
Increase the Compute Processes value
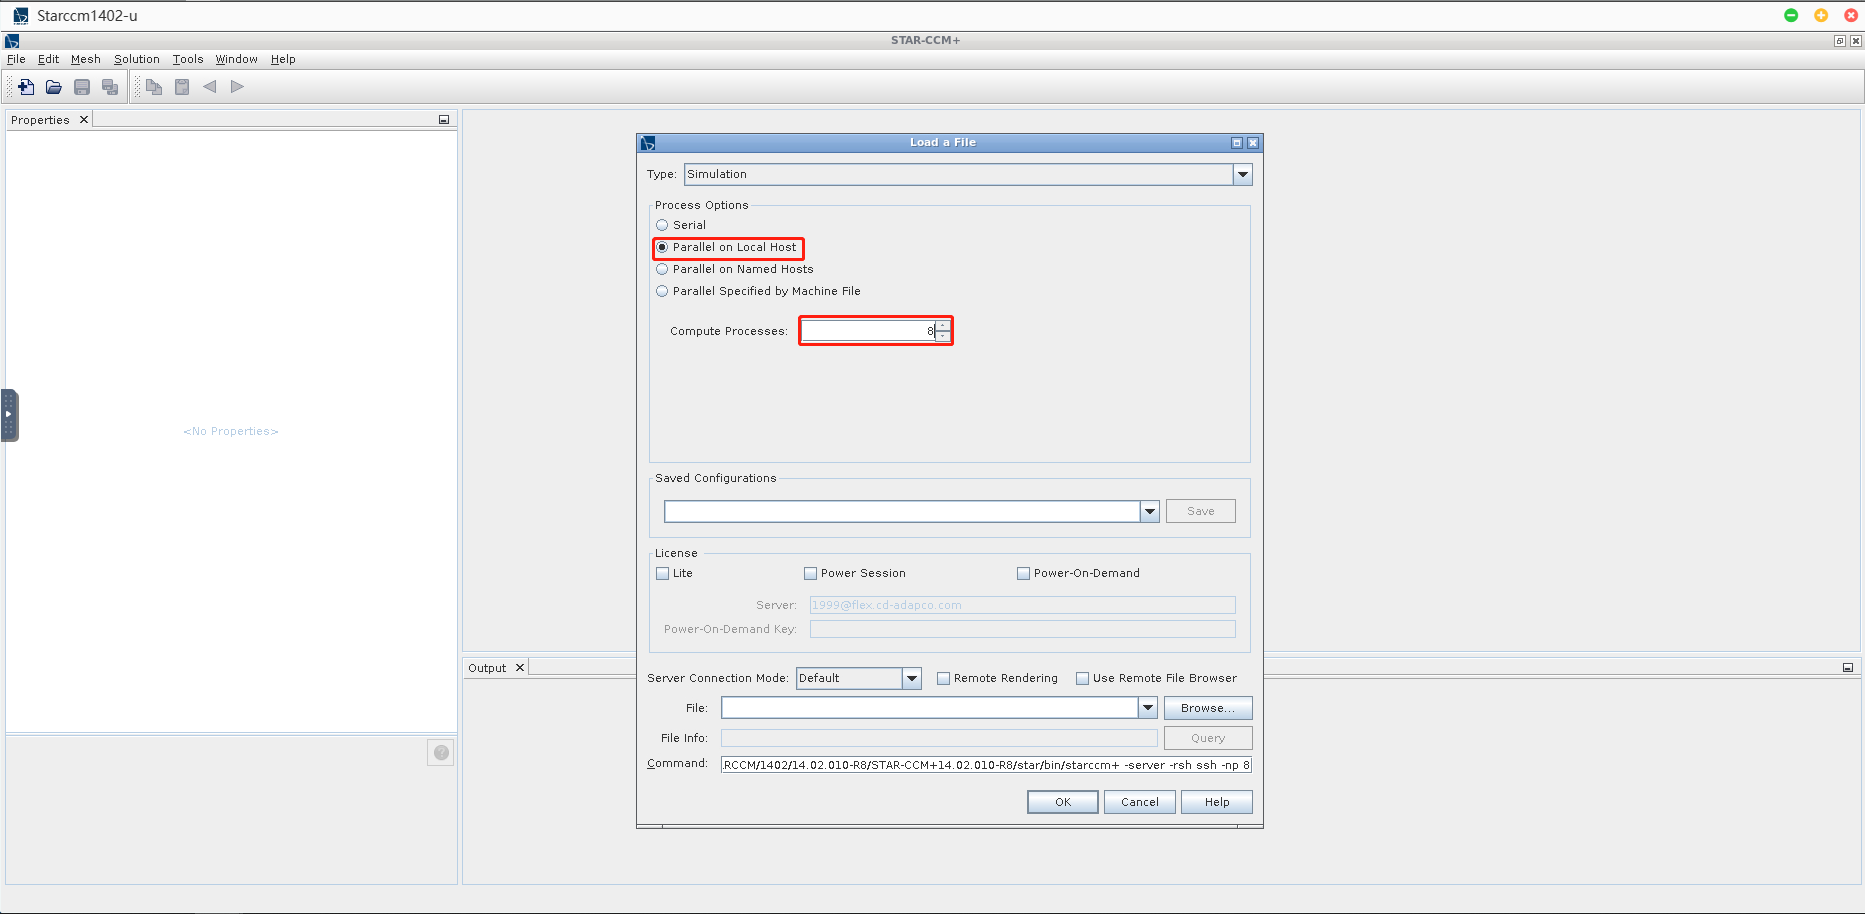(943, 326)
